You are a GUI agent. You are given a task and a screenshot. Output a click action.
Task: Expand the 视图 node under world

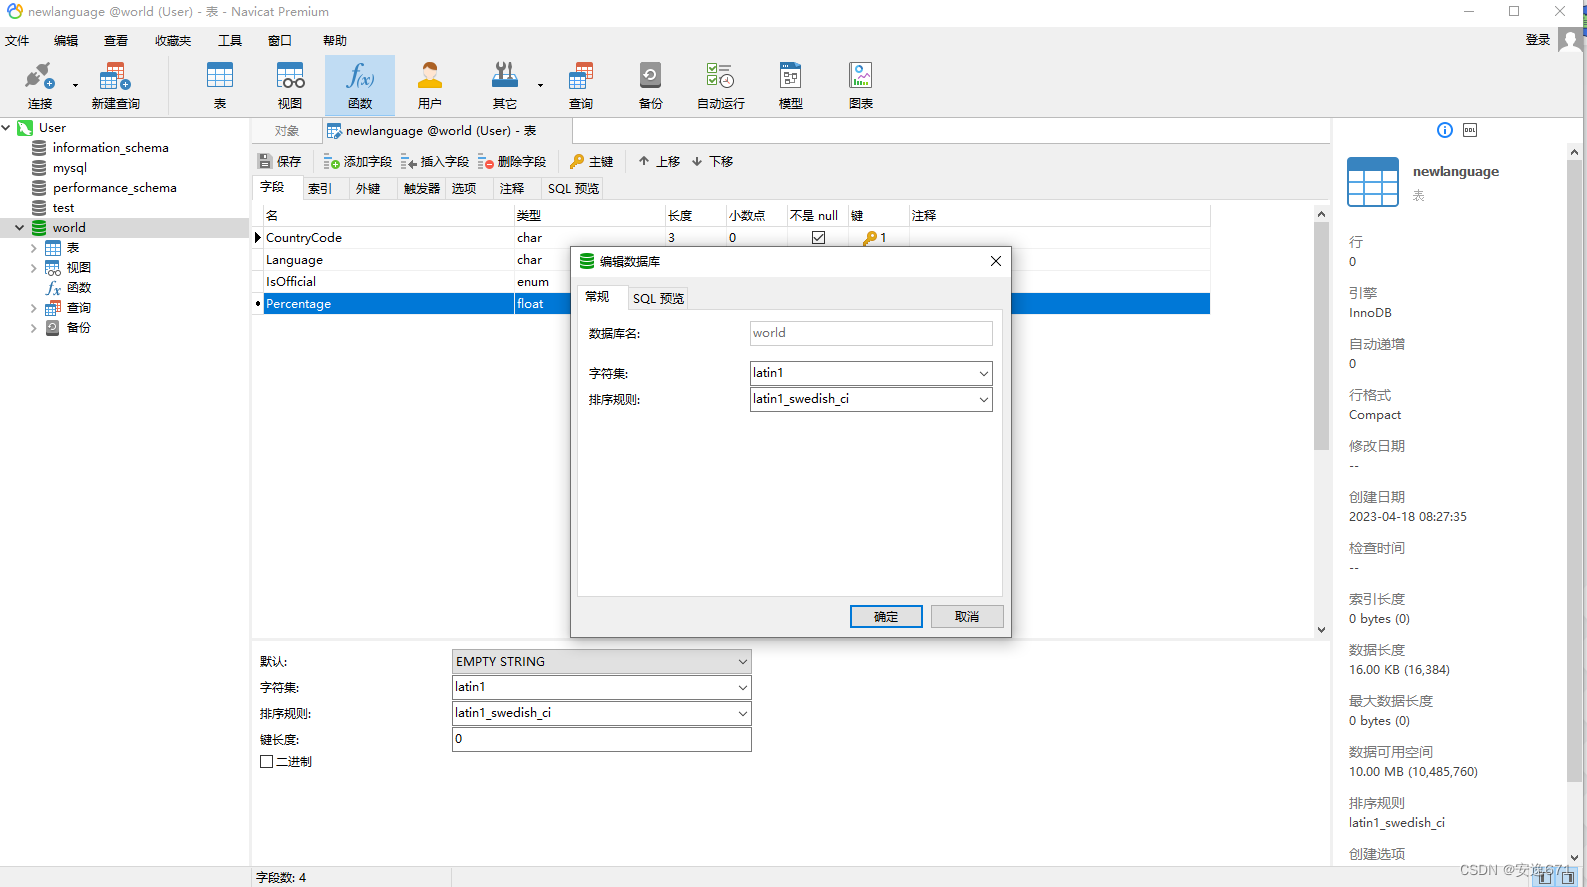[x=33, y=268]
